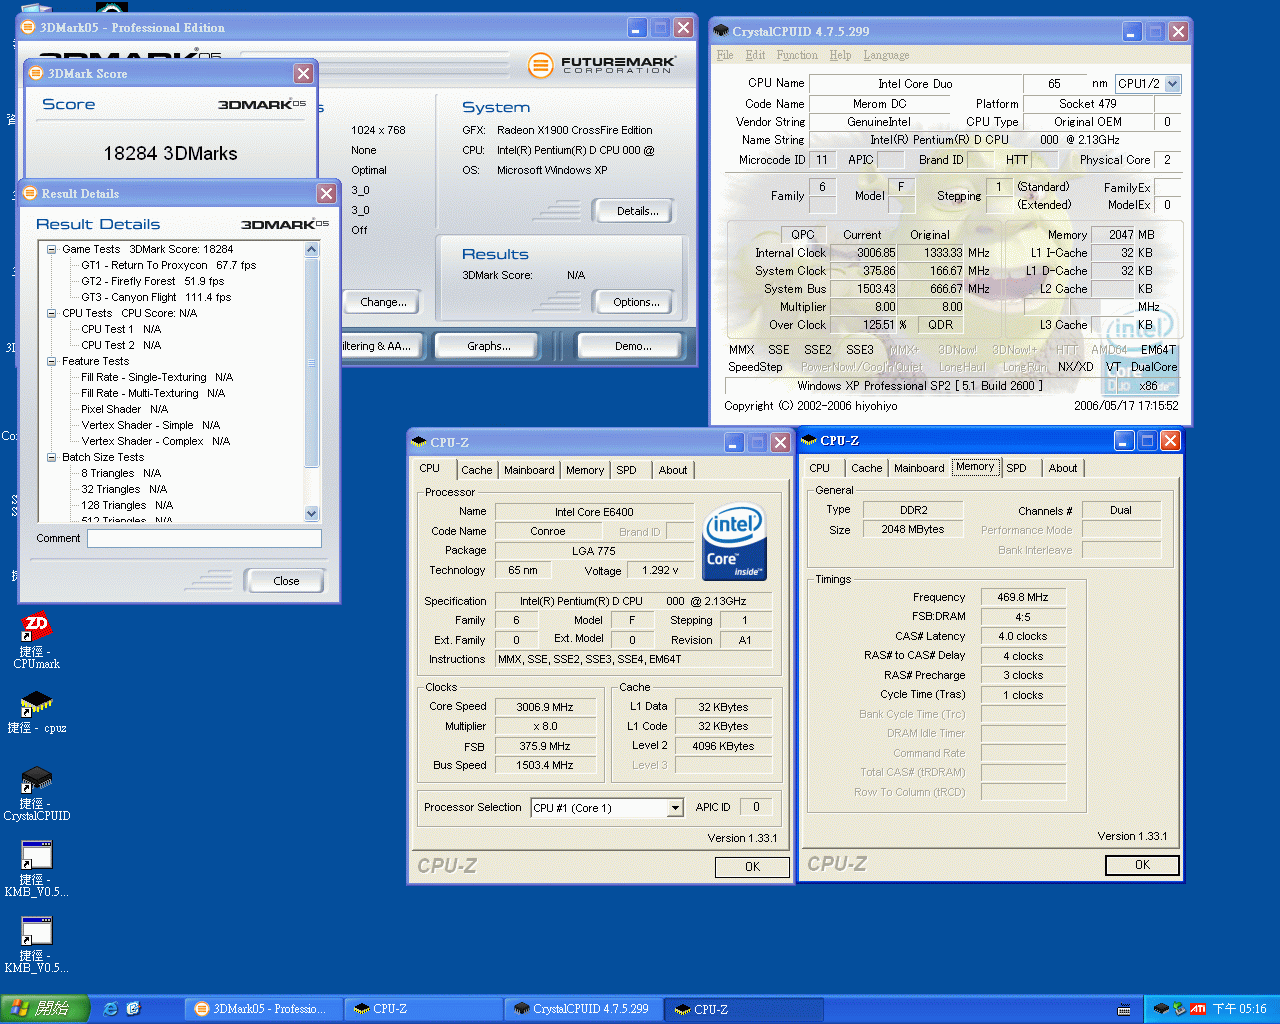Screen dimensions: 1280x1024
Task: Click the ATI tray icon
Action: pos(1197,1009)
